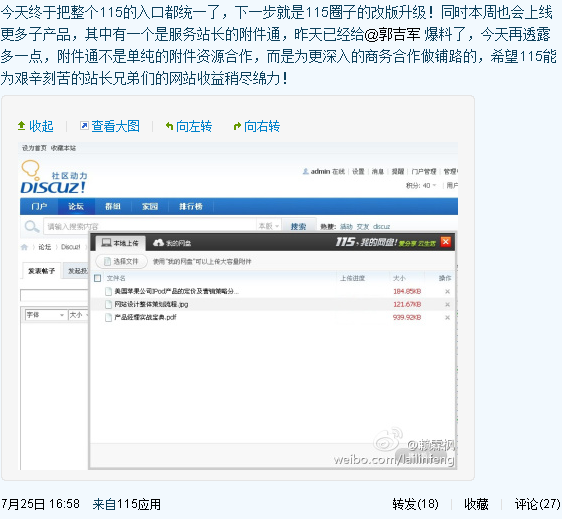Click the 收藏本站 link
Image resolution: width=562 pixels, height=519 pixels.
click(x=63, y=148)
